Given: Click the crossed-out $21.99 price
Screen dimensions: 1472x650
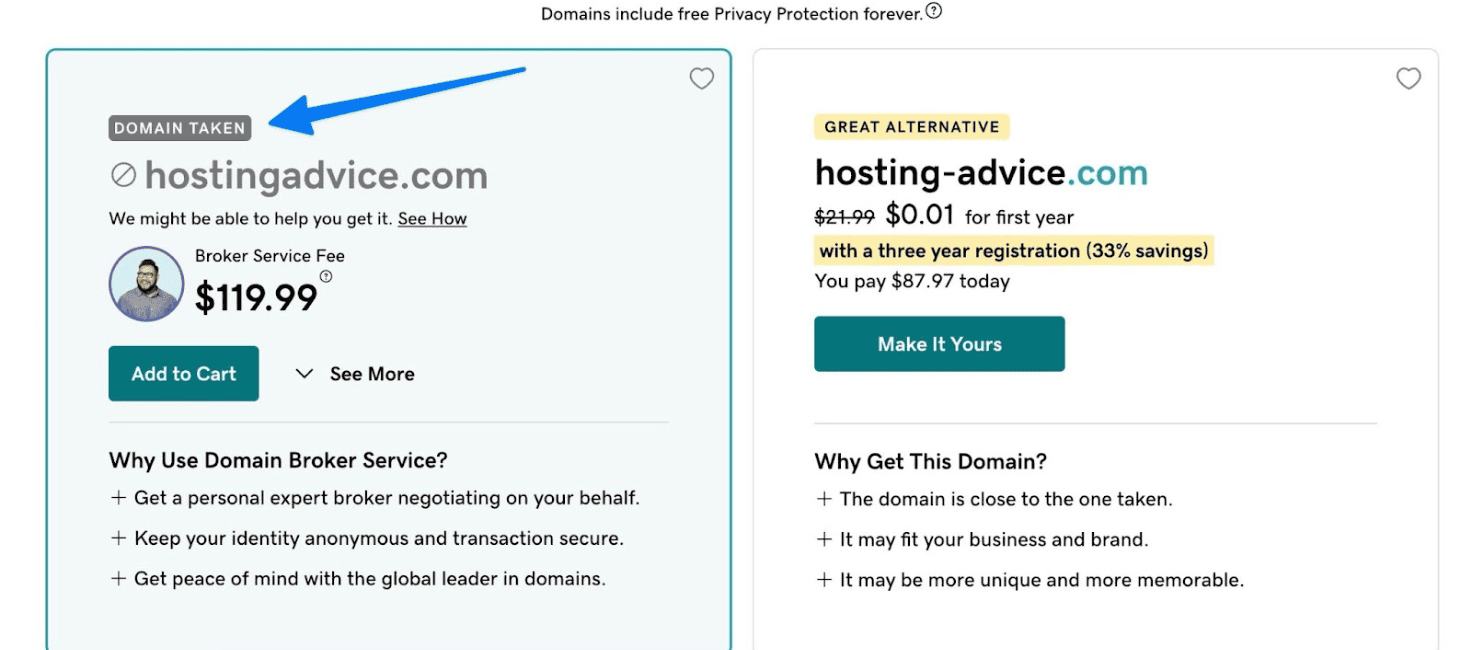Looking at the screenshot, I should [846, 215].
